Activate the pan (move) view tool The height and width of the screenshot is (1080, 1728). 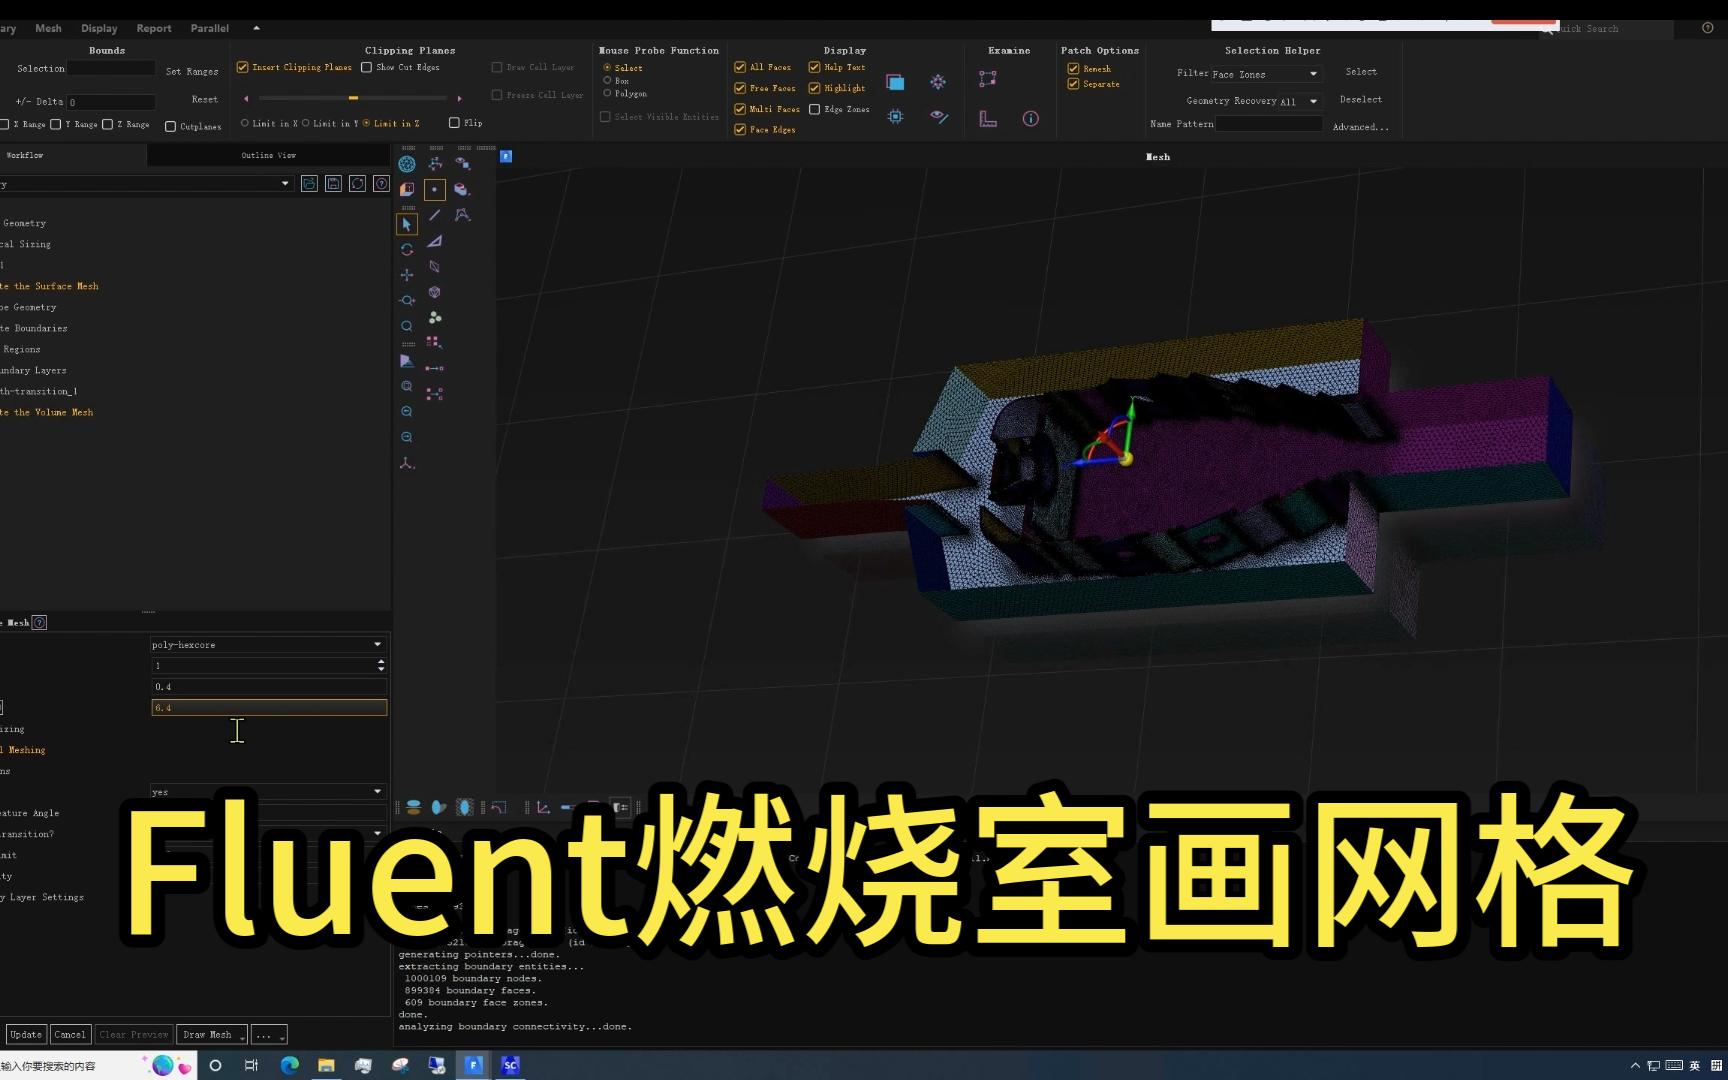coord(407,275)
